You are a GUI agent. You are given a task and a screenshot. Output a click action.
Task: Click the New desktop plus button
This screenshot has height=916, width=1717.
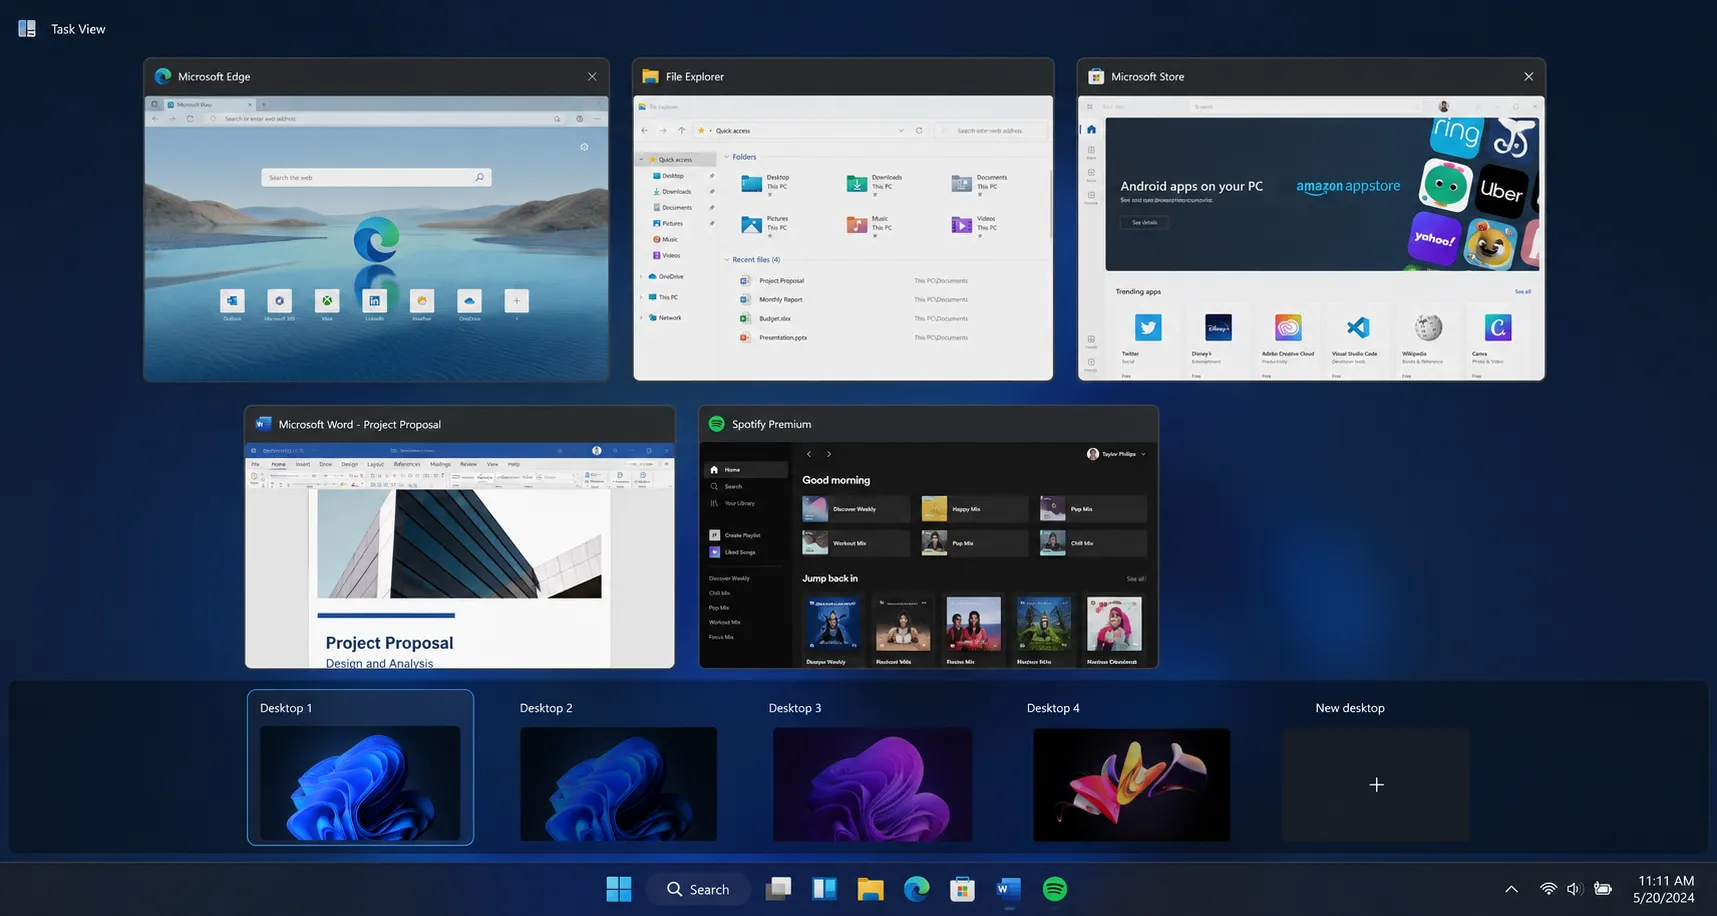point(1376,785)
